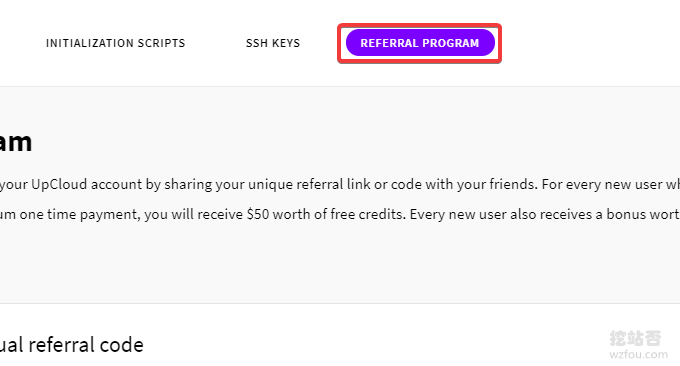Click the "ual referral code" section heading
The image size is (680, 366).
72,345
